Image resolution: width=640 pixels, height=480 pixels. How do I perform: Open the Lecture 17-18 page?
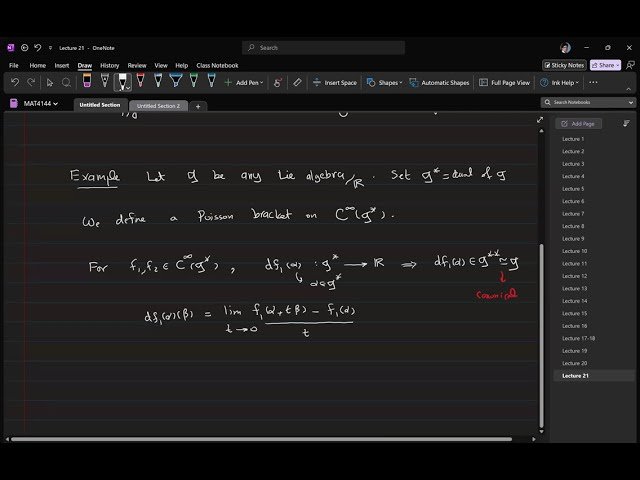click(x=578, y=338)
